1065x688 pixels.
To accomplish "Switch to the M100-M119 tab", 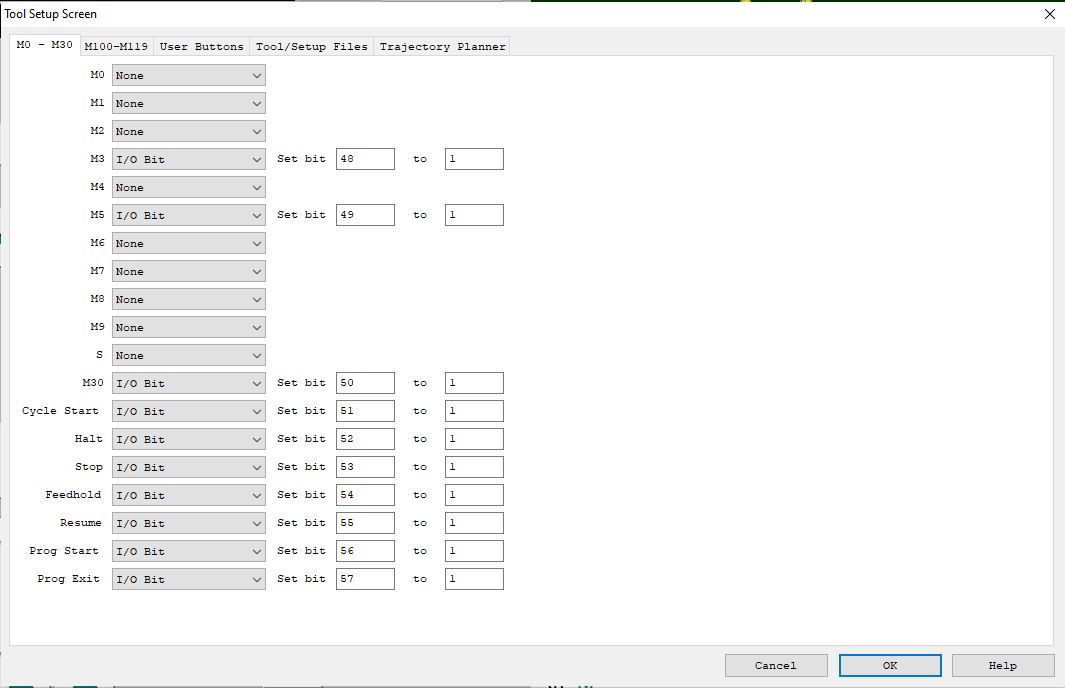I will point(115,47).
